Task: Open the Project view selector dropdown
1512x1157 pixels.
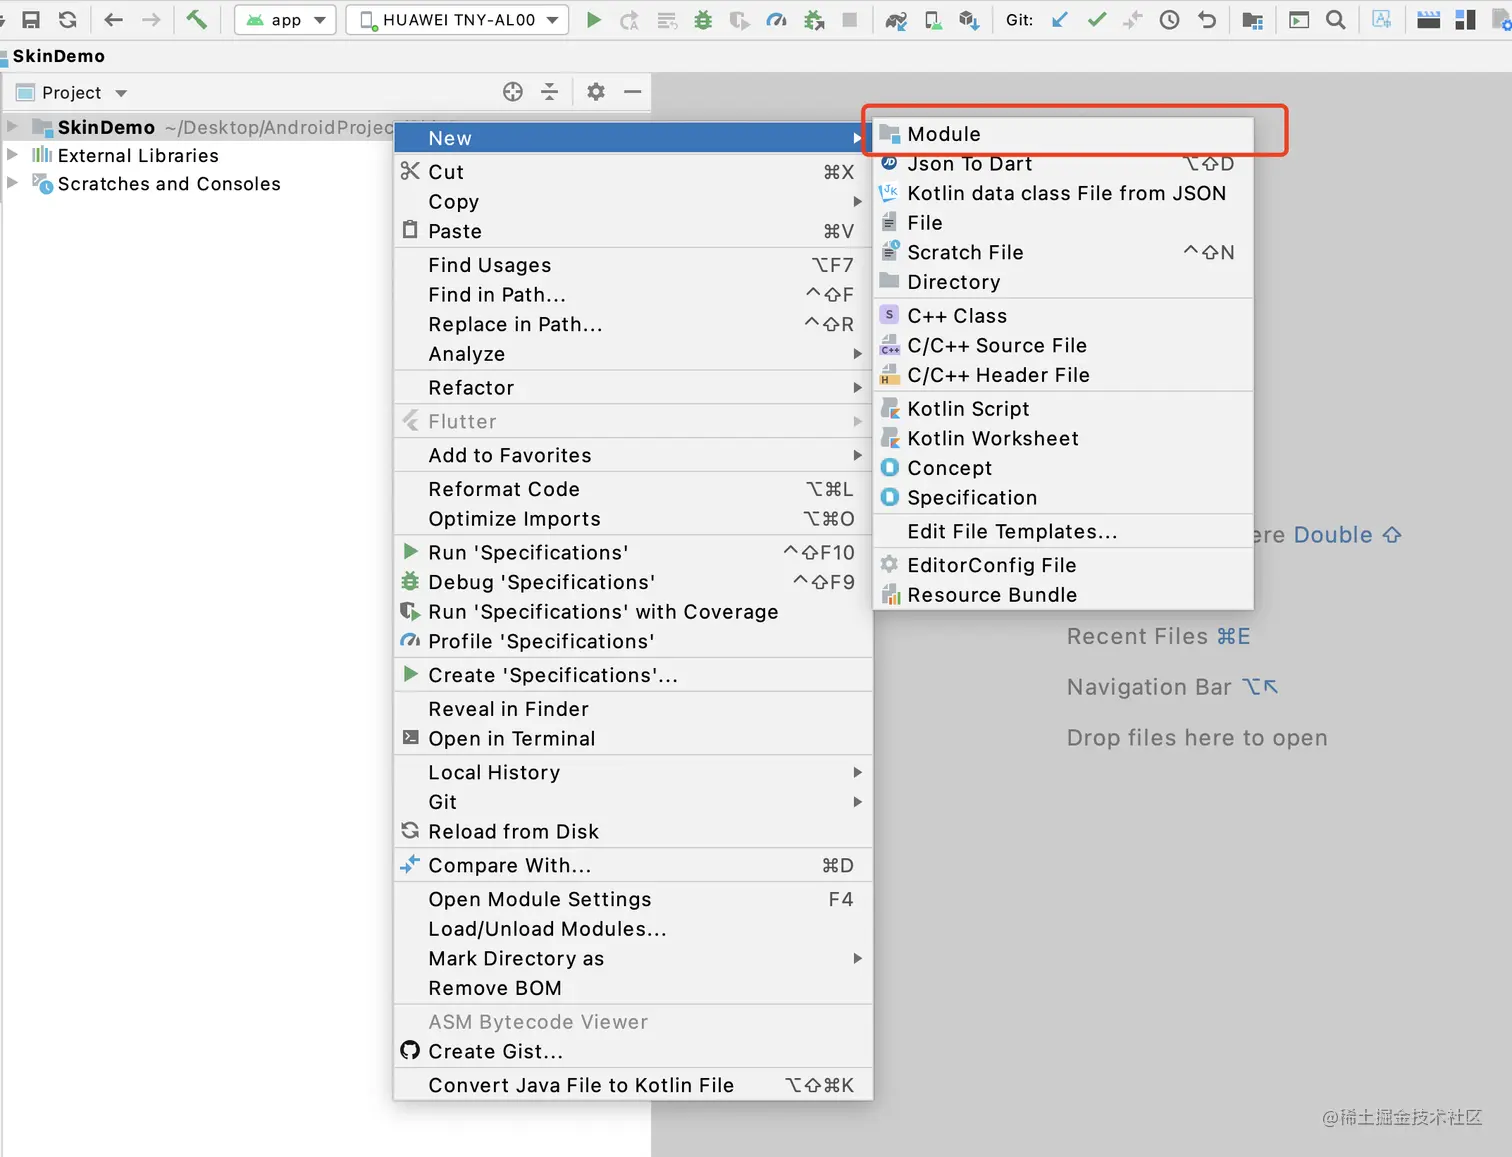Action: tap(72, 93)
